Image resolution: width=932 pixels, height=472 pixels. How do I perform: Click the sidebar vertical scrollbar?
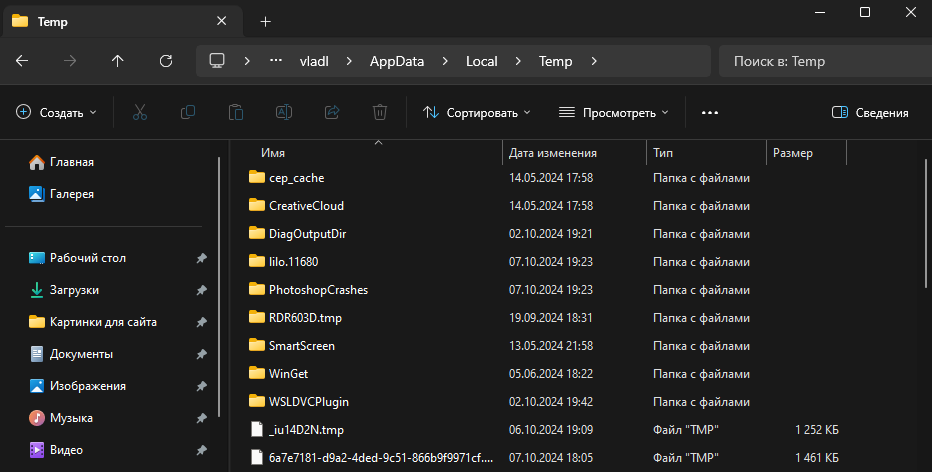[x=219, y=287]
